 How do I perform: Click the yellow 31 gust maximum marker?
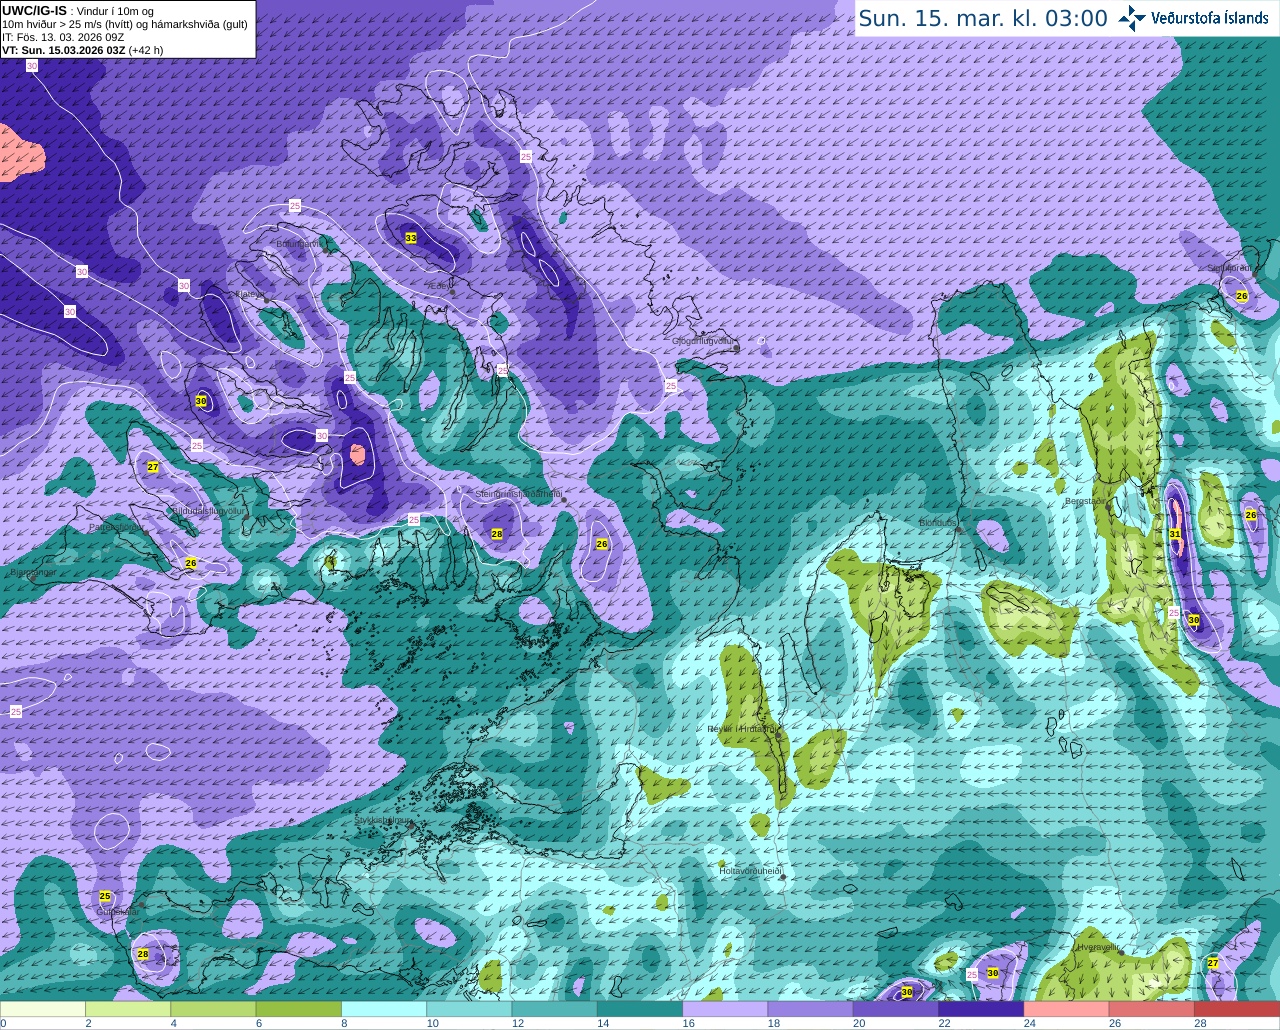pyautogui.click(x=1175, y=534)
